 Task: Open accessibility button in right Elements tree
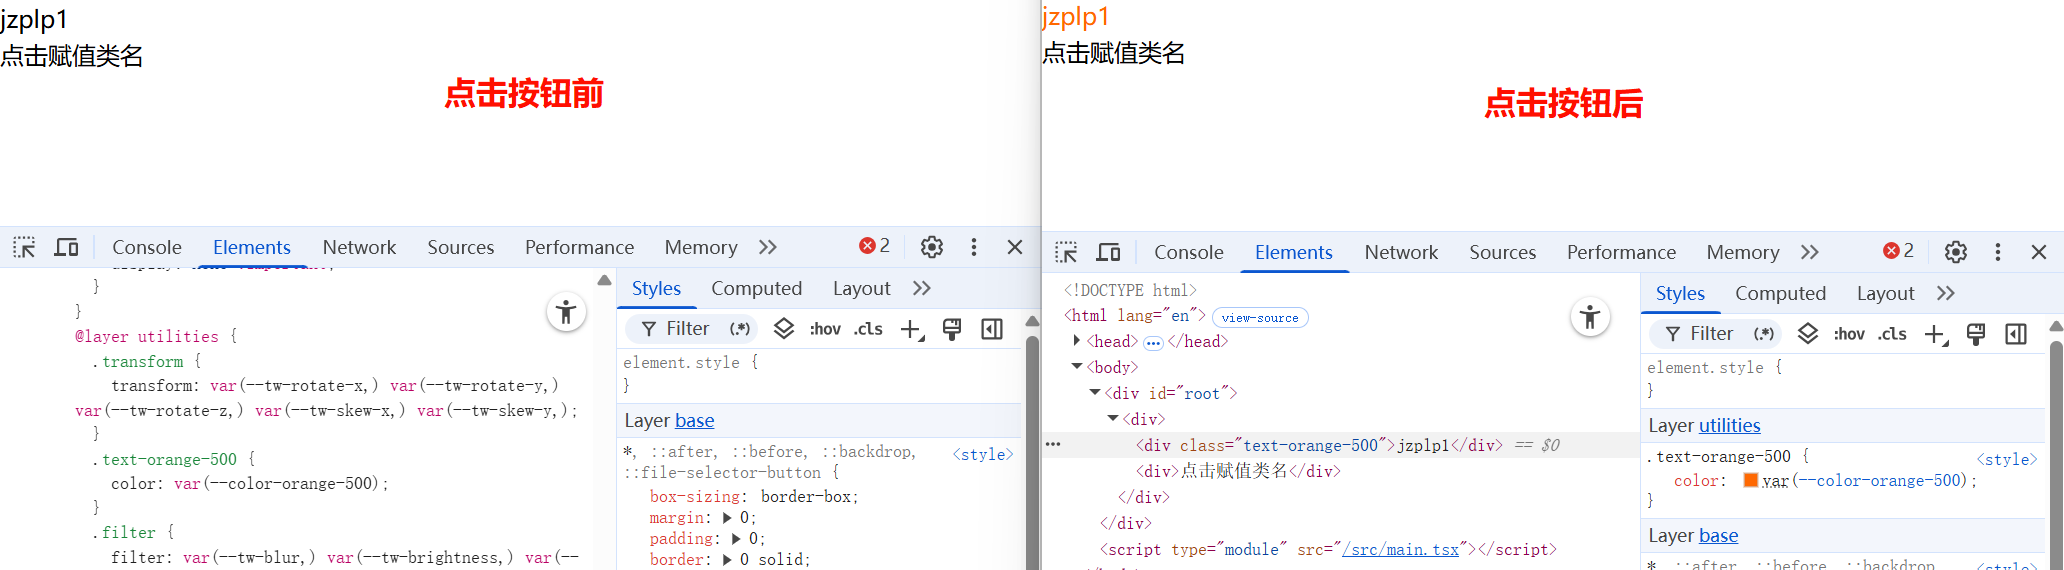click(1590, 318)
